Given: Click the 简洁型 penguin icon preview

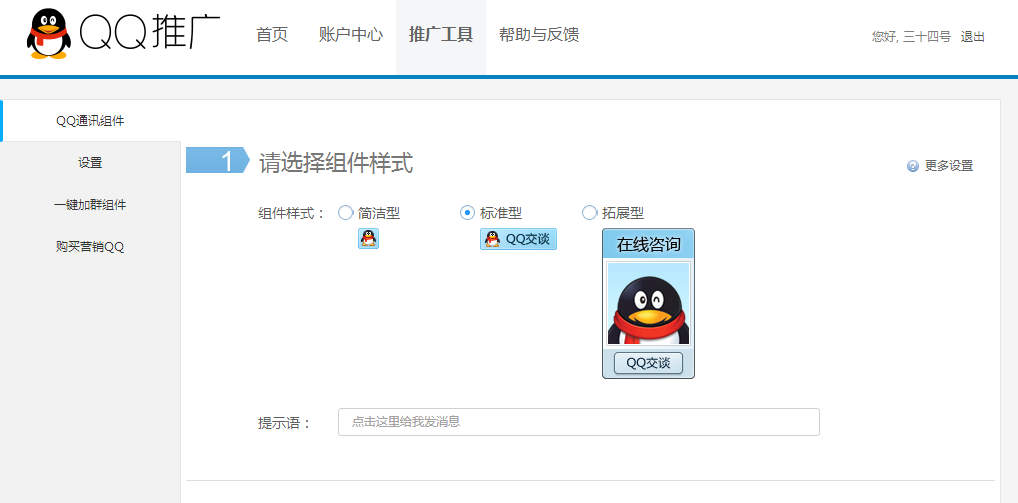Looking at the screenshot, I should coord(369,238).
